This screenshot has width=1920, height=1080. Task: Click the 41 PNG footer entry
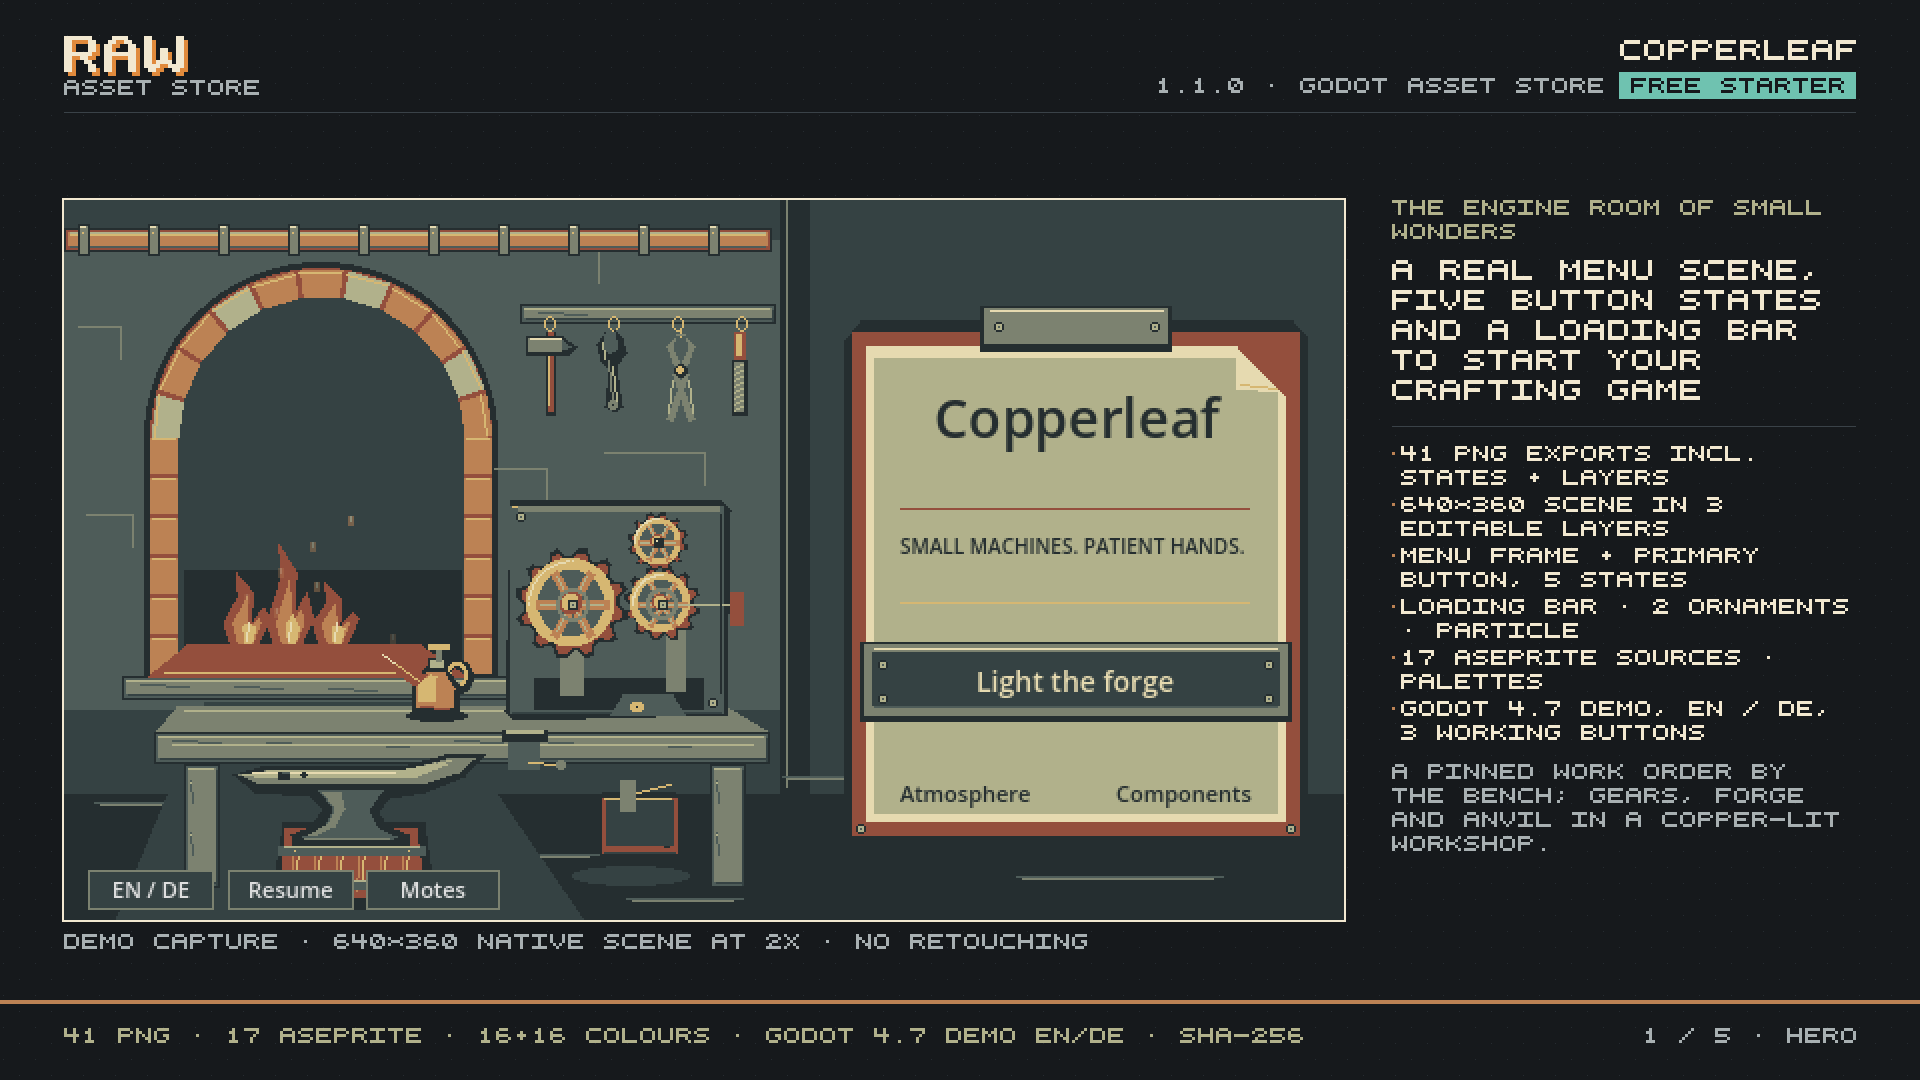pos(116,1036)
